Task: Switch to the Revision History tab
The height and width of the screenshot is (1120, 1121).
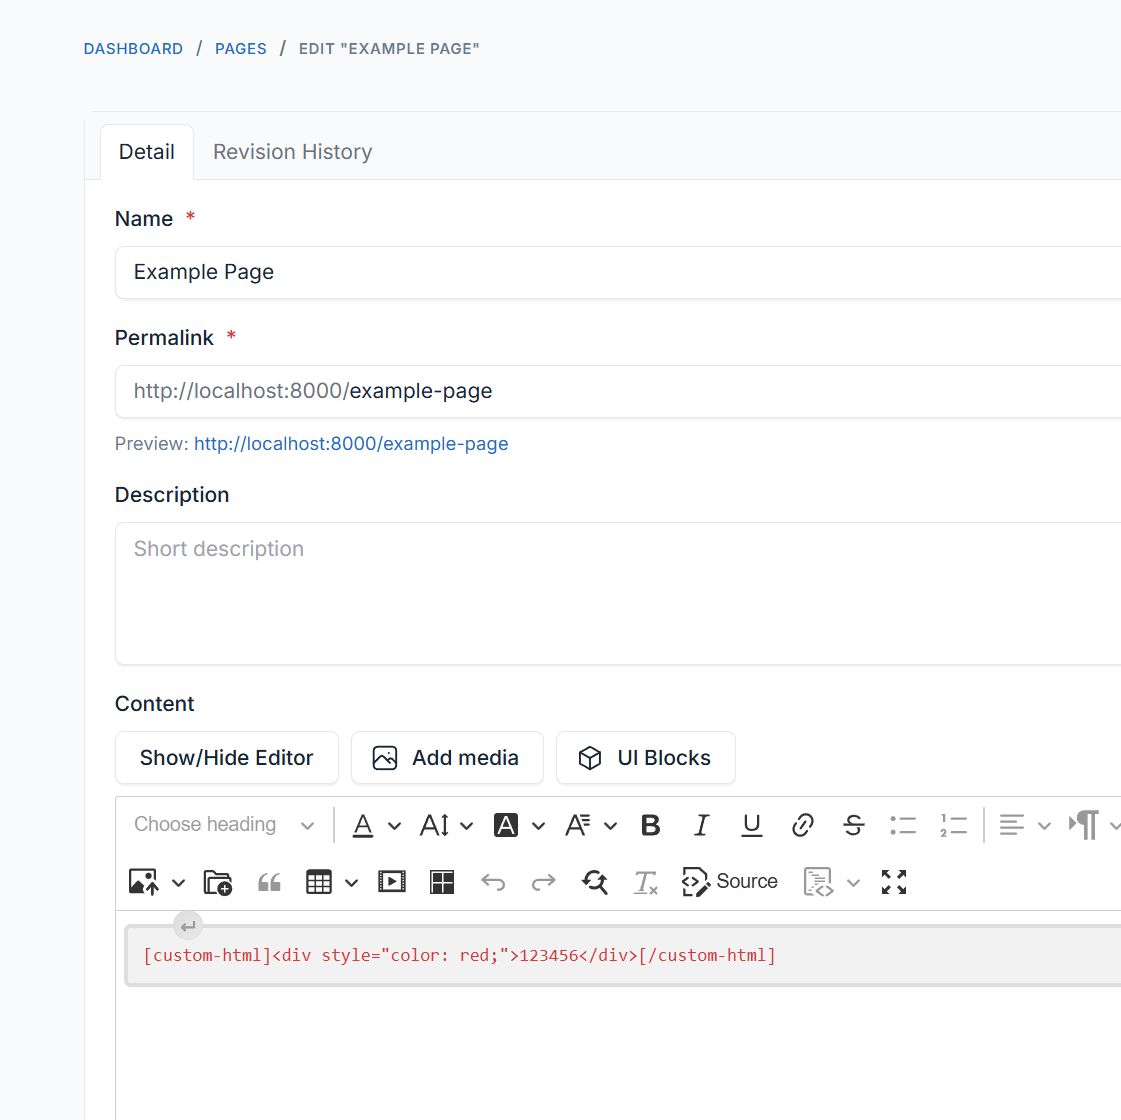Action: 292,152
